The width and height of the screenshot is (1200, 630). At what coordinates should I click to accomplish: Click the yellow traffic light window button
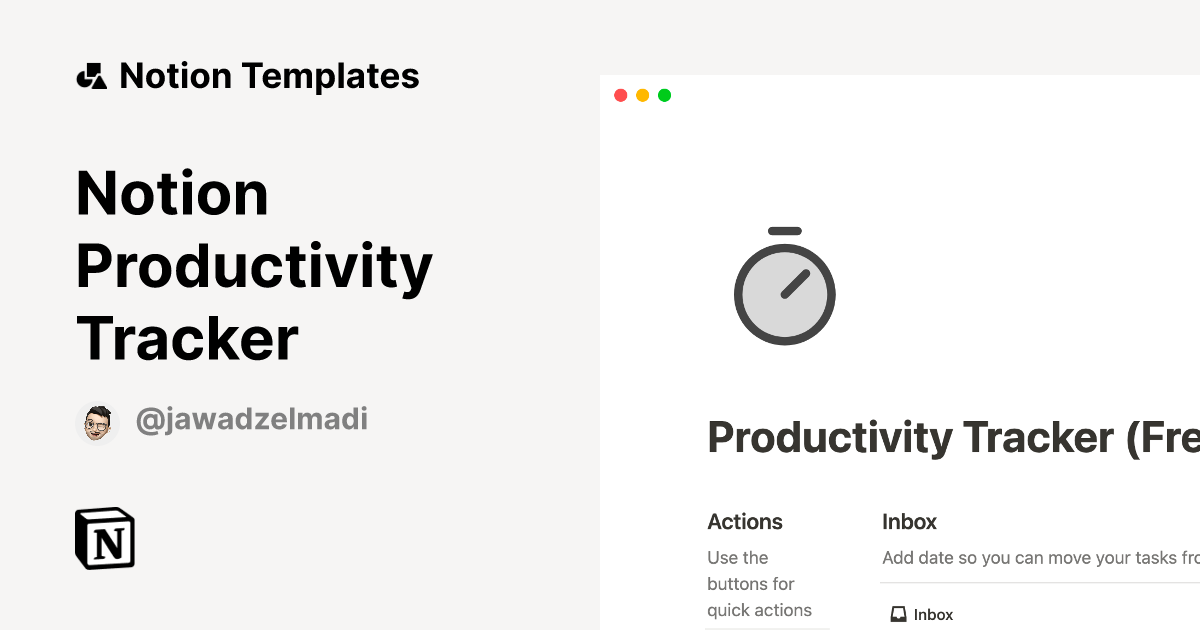click(x=642, y=95)
